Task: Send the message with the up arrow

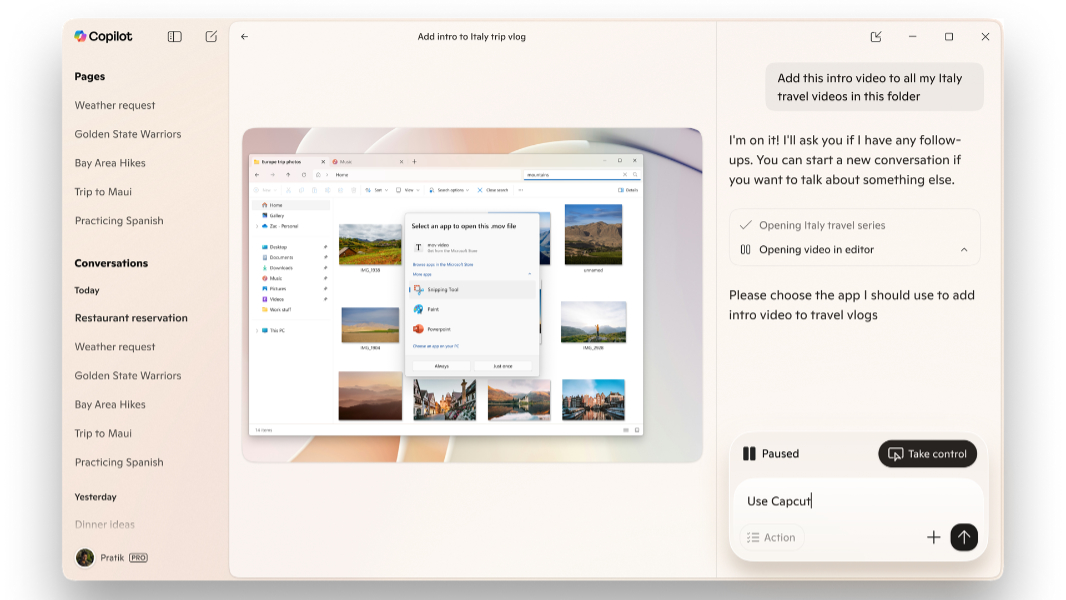Action: click(963, 537)
